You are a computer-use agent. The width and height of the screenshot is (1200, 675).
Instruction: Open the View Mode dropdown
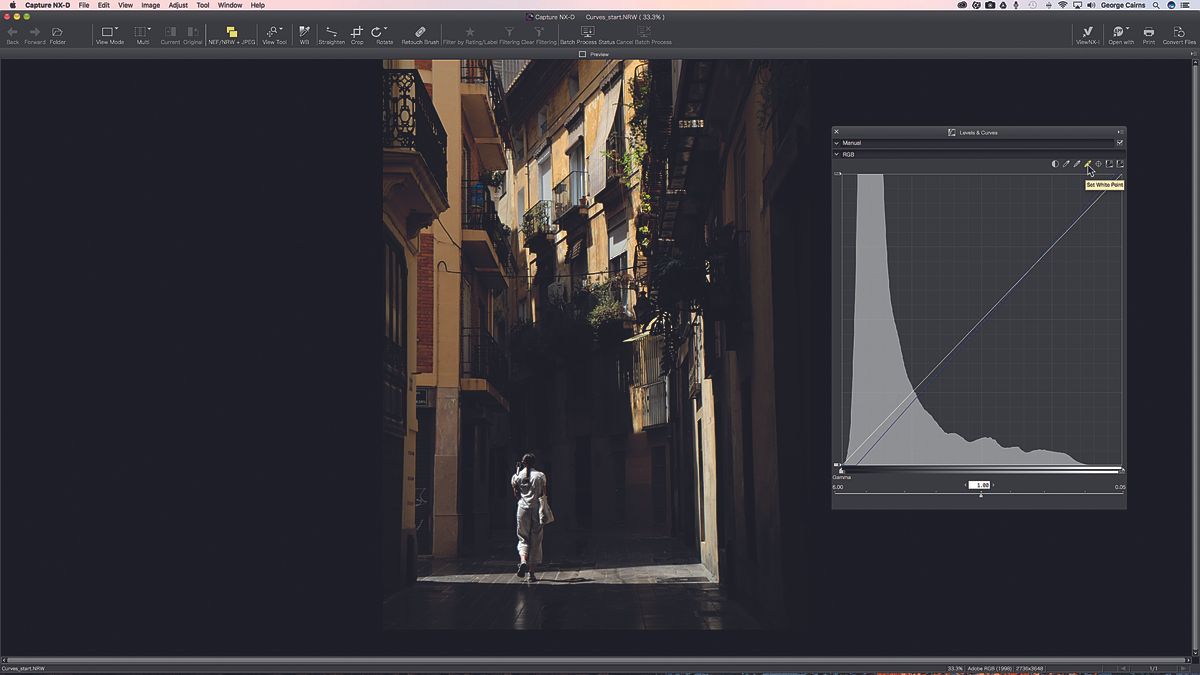109,32
